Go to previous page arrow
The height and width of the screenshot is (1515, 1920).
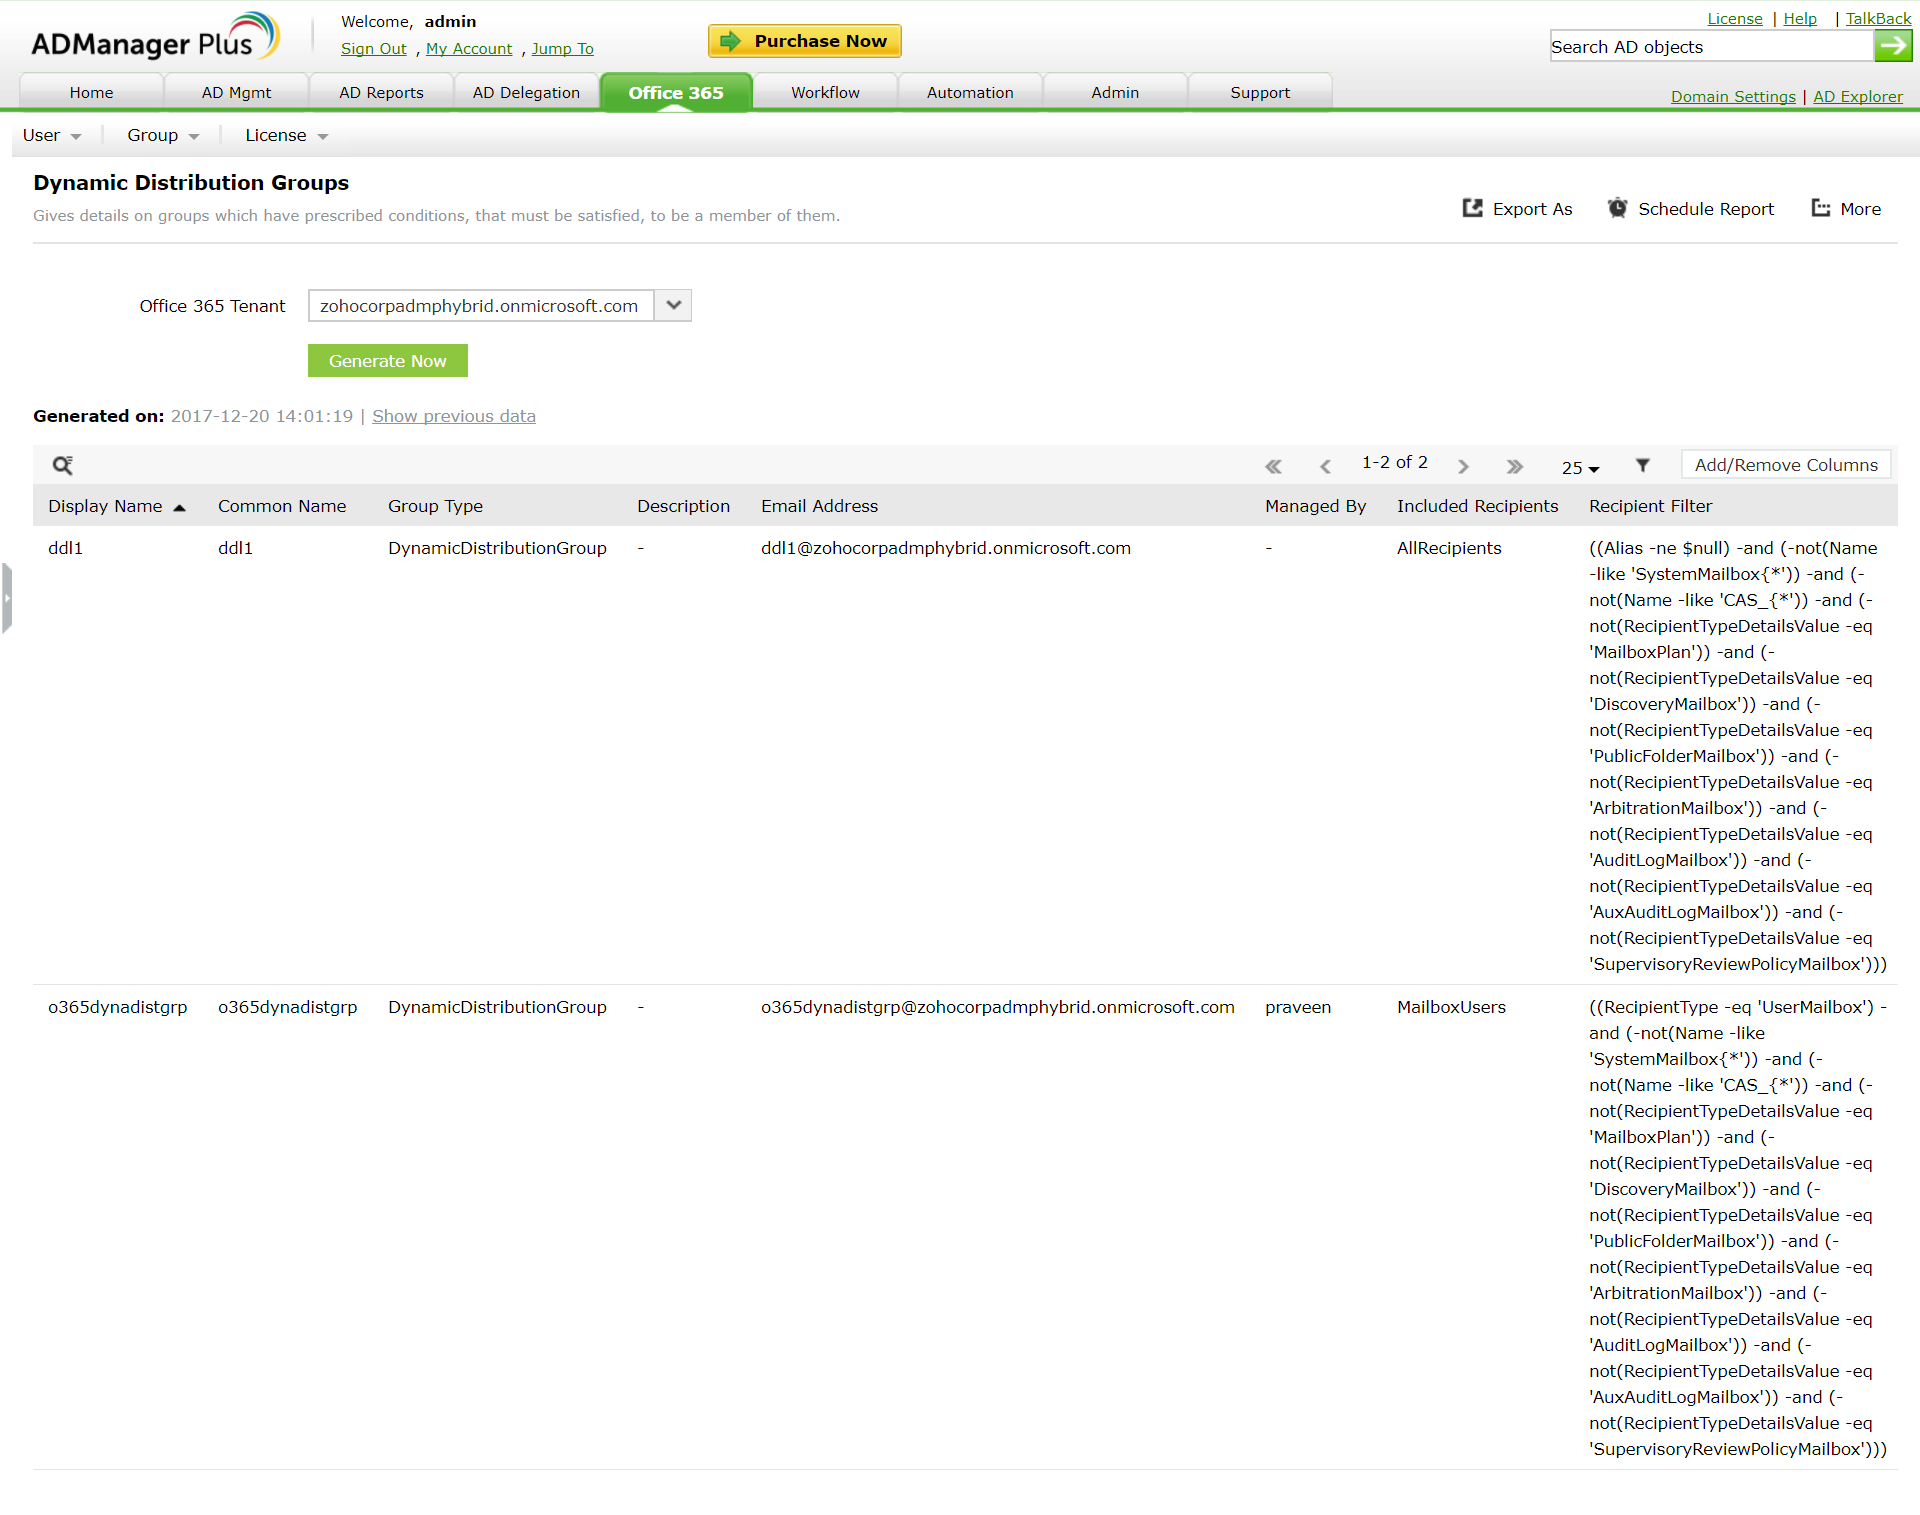1325,466
